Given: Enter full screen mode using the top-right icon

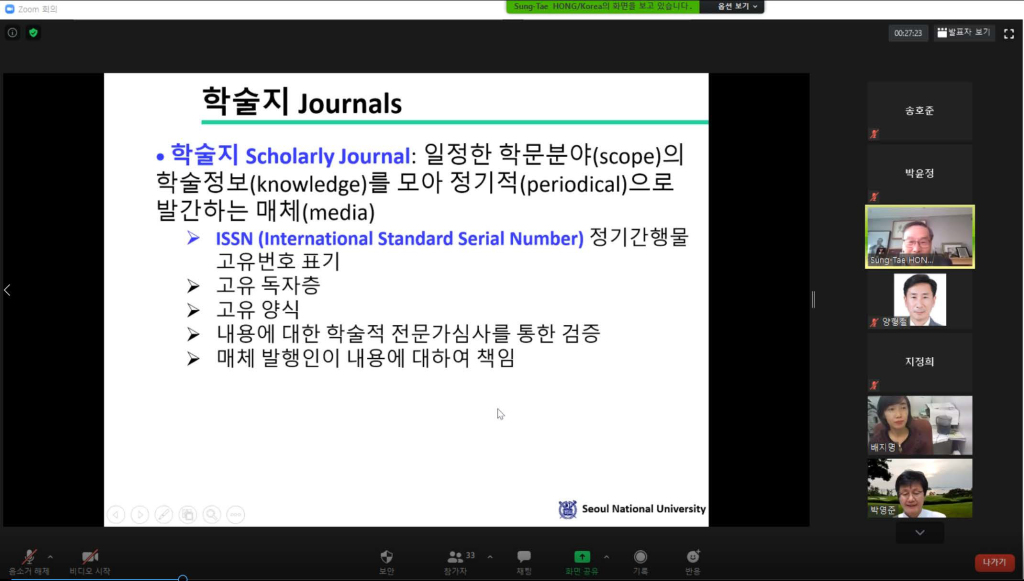Looking at the screenshot, I should click(x=1009, y=33).
